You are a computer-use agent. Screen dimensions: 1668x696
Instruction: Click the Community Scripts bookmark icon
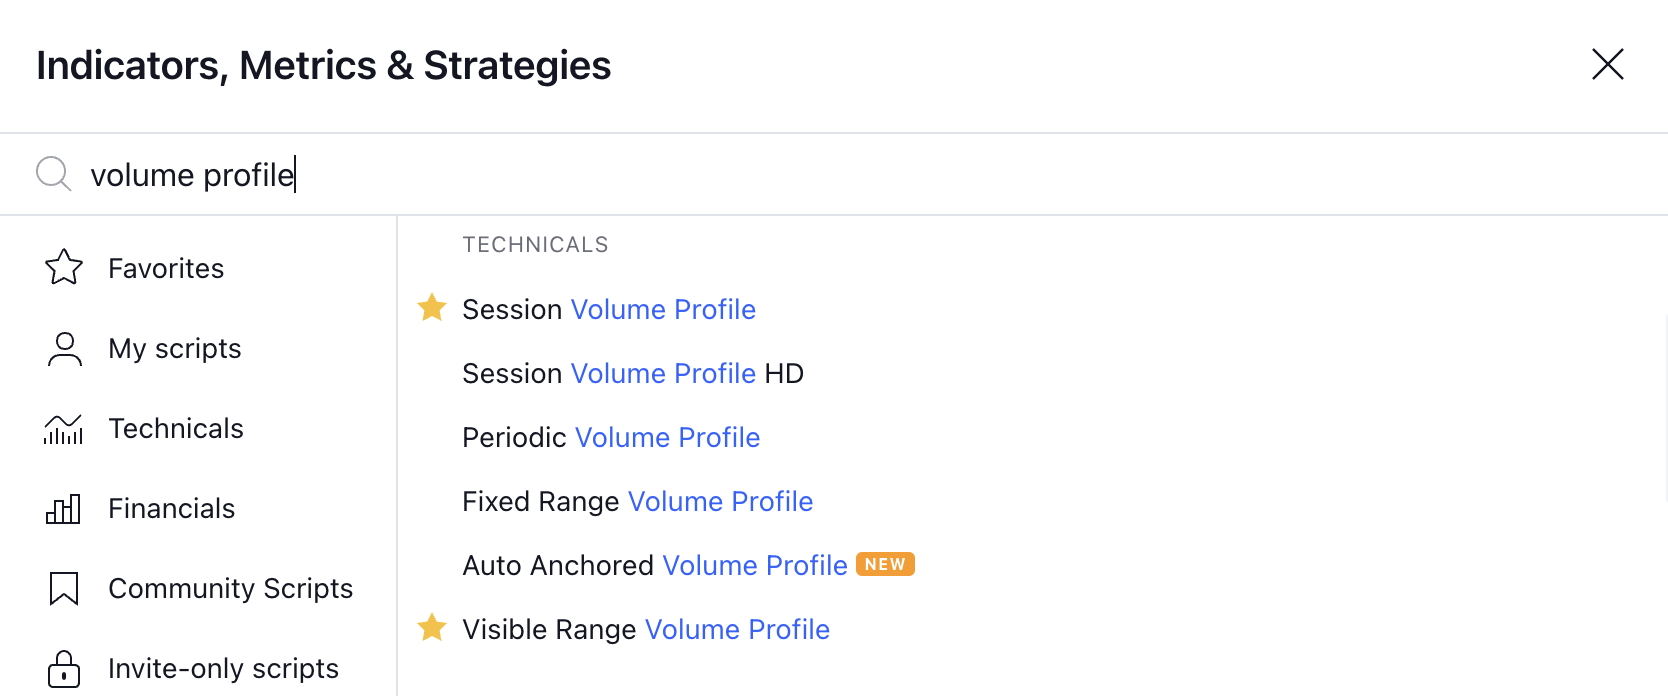pyautogui.click(x=63, y=588)
